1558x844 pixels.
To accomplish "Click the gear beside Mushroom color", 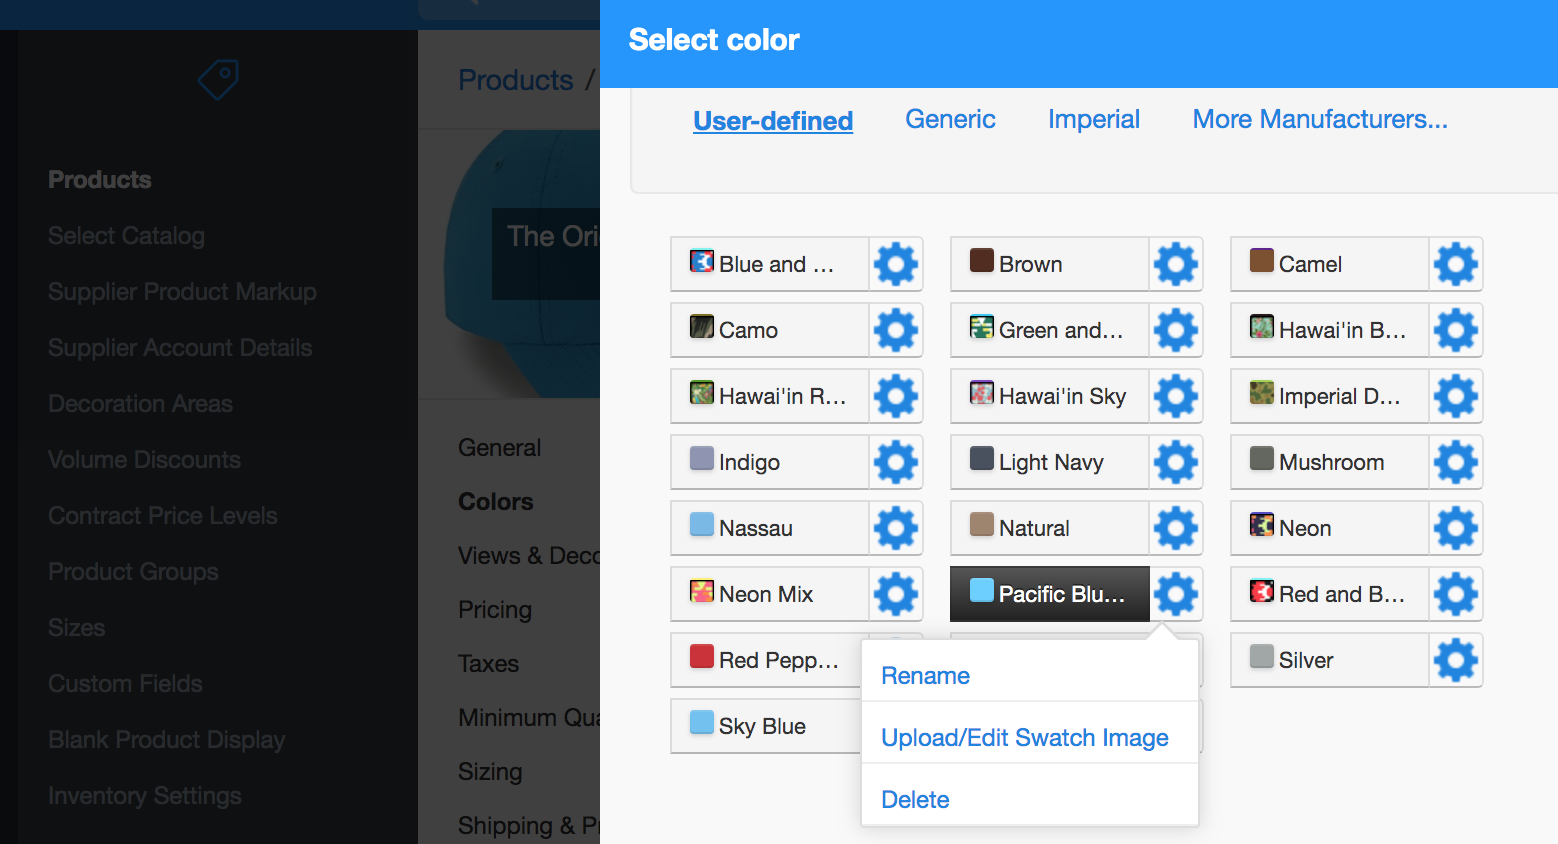I will click(1455, 462).
